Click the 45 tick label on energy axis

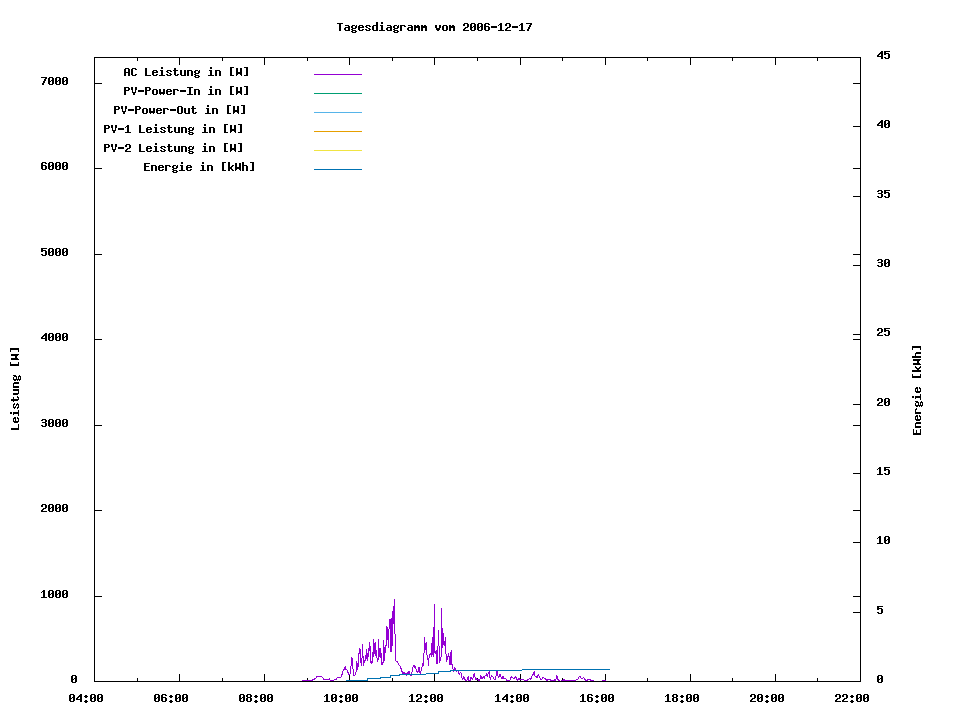(x=883, y=55)
